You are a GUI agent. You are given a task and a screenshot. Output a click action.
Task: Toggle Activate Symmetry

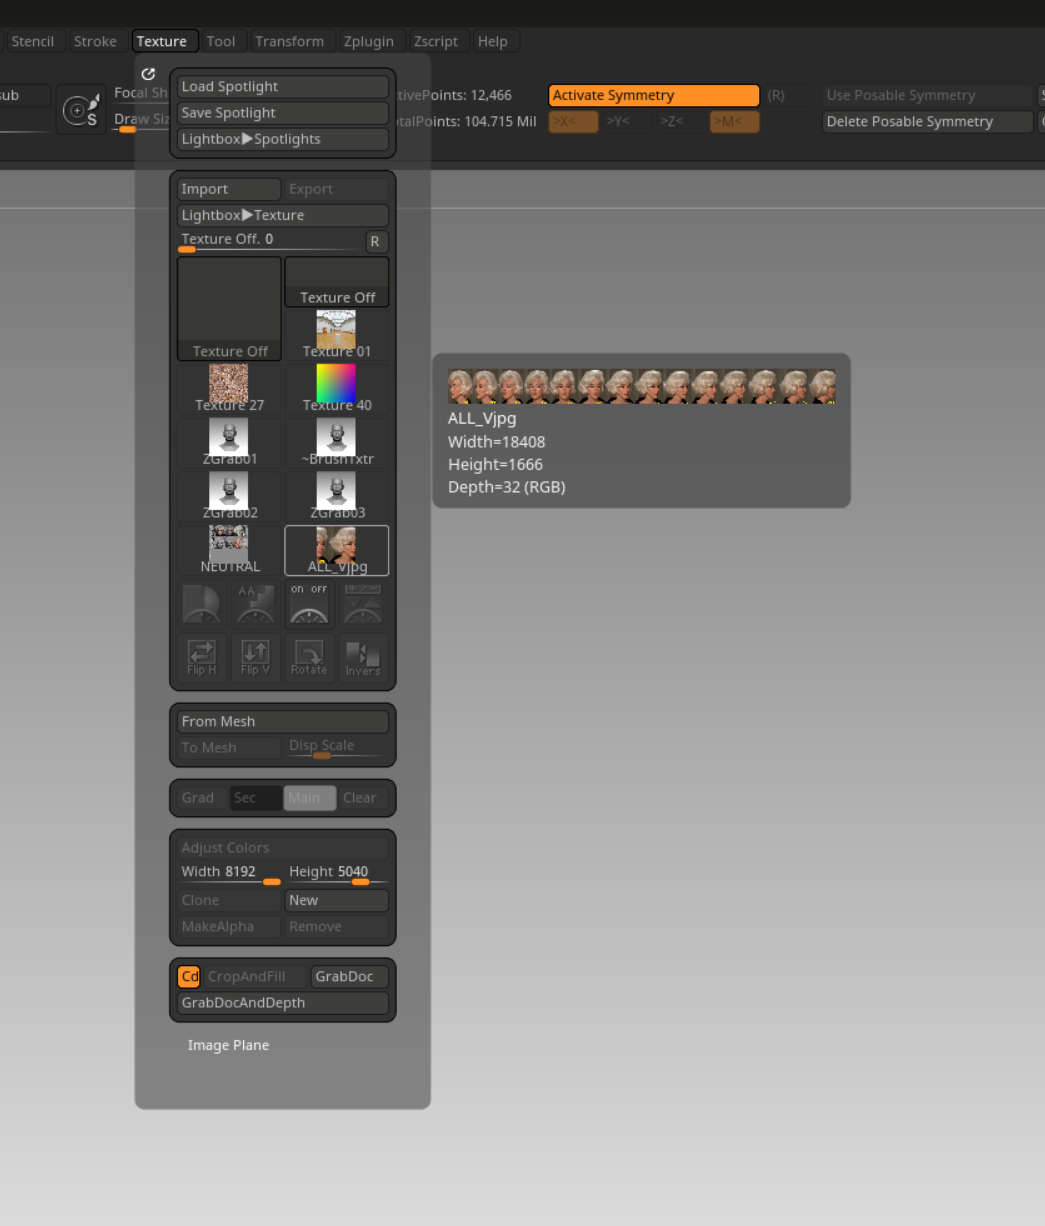[654, 96]
